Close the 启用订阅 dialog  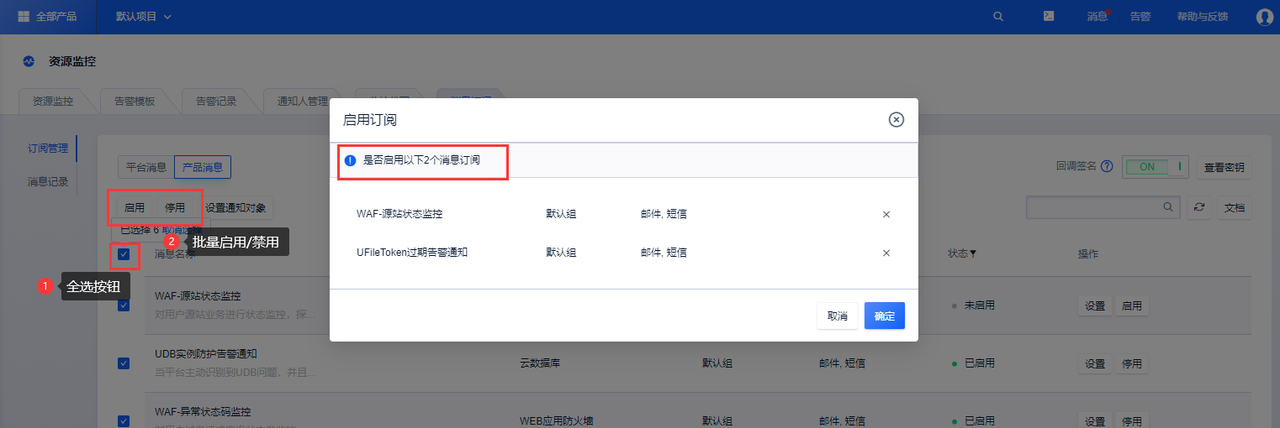[896, 119]
